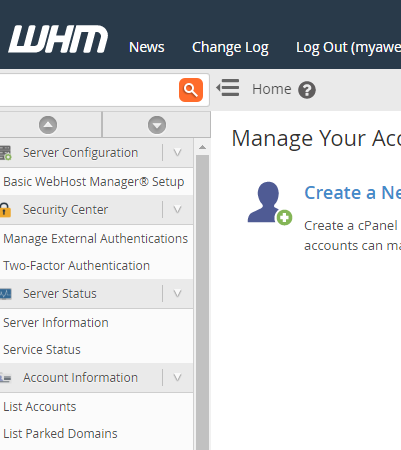
Task: Open the Change Log menu item
Action: [230, 48]
